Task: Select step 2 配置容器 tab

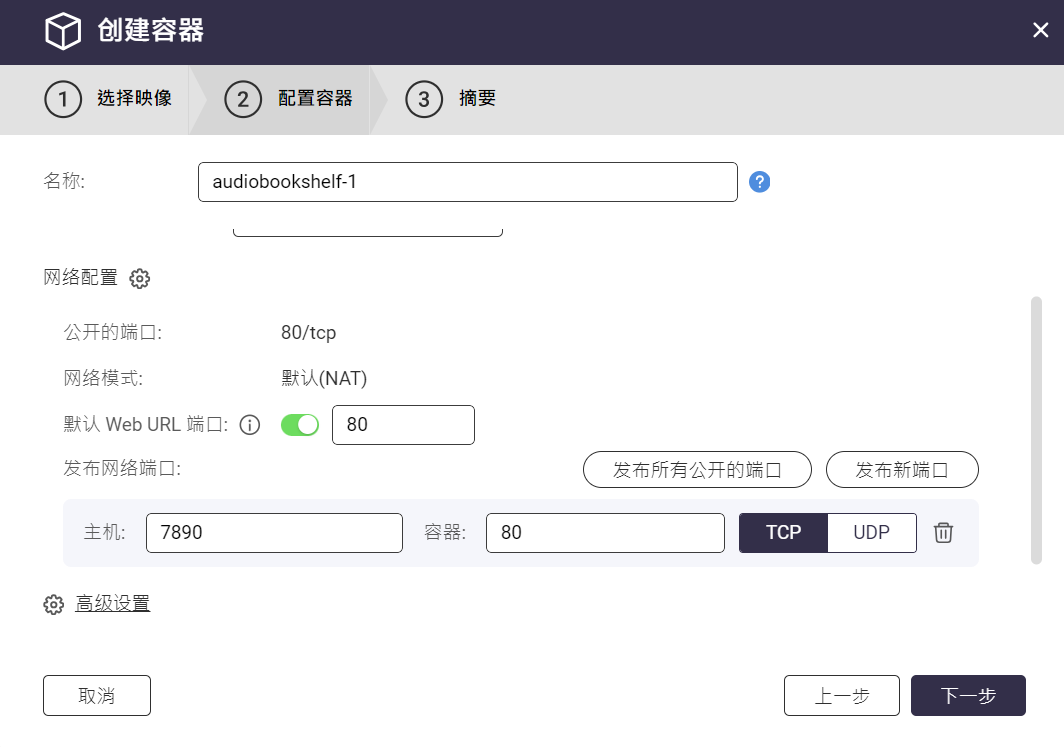Action: [x=289, y=99]
